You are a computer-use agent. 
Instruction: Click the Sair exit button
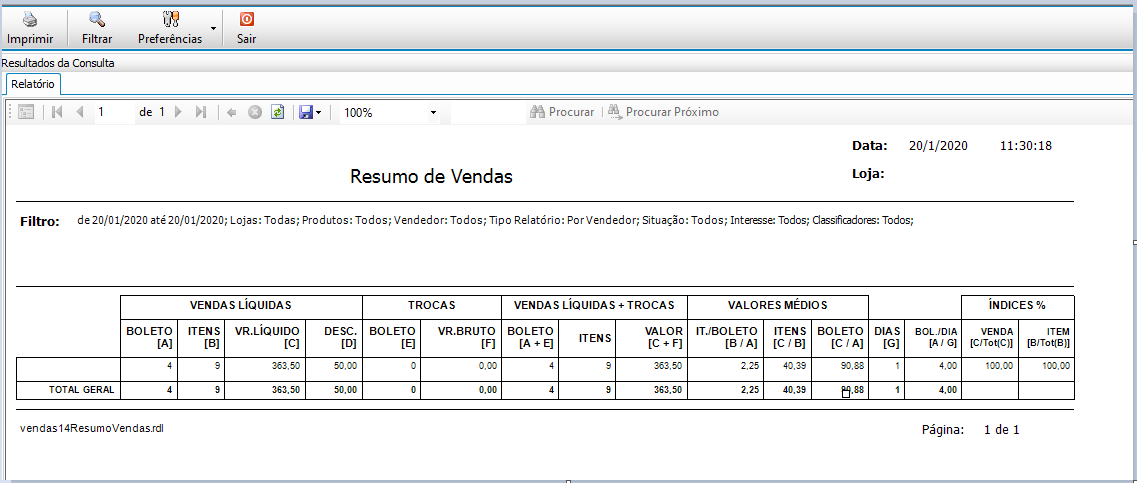click(x=247, y=28)
